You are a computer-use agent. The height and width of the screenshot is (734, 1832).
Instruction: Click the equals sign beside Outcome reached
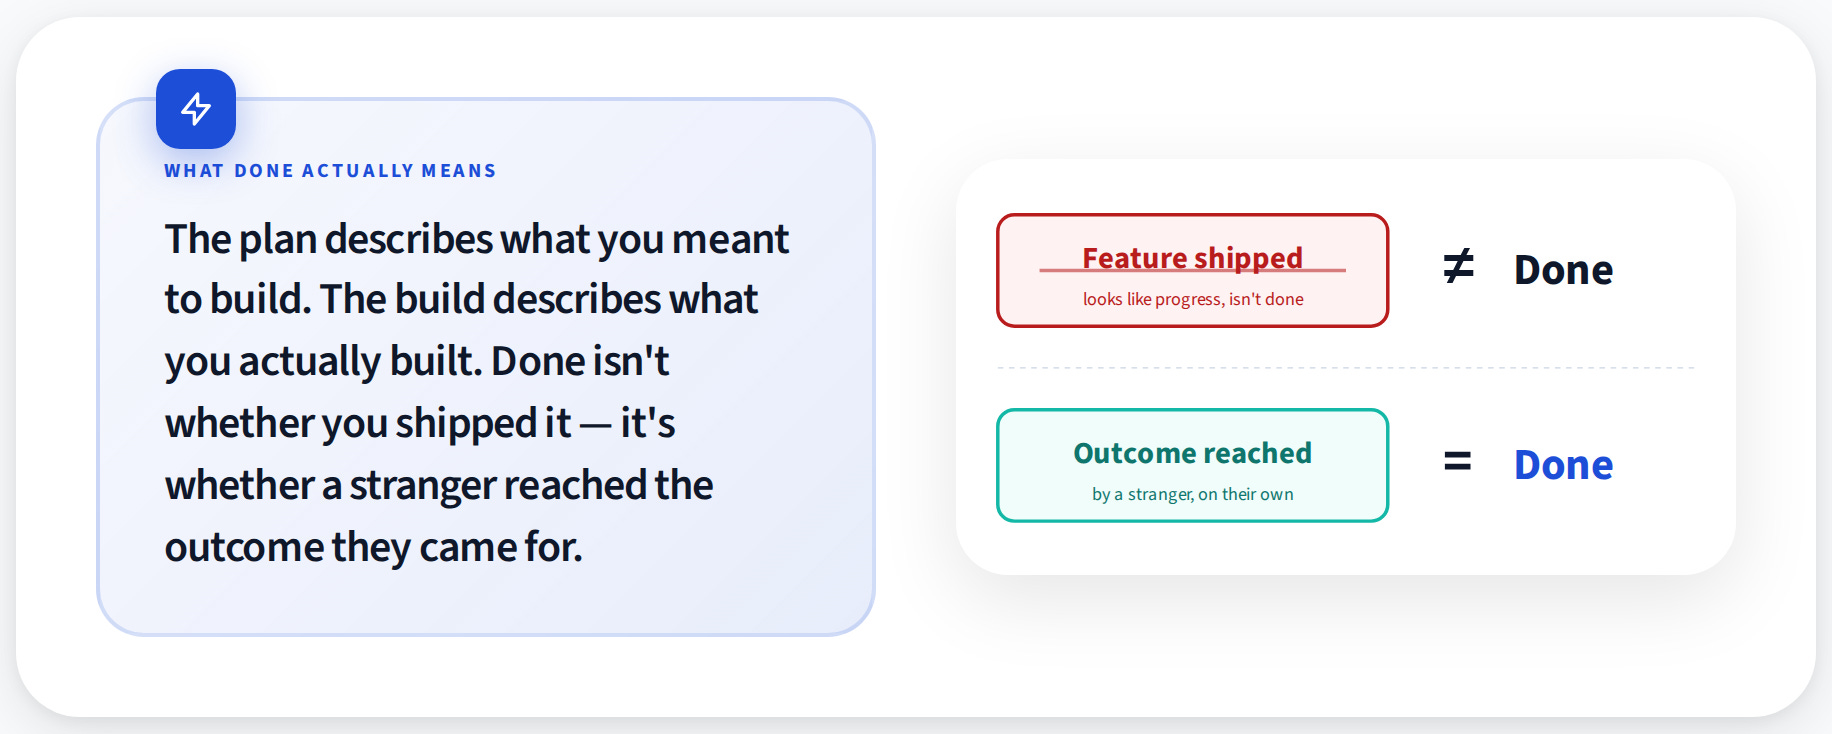click(1458, 462)
